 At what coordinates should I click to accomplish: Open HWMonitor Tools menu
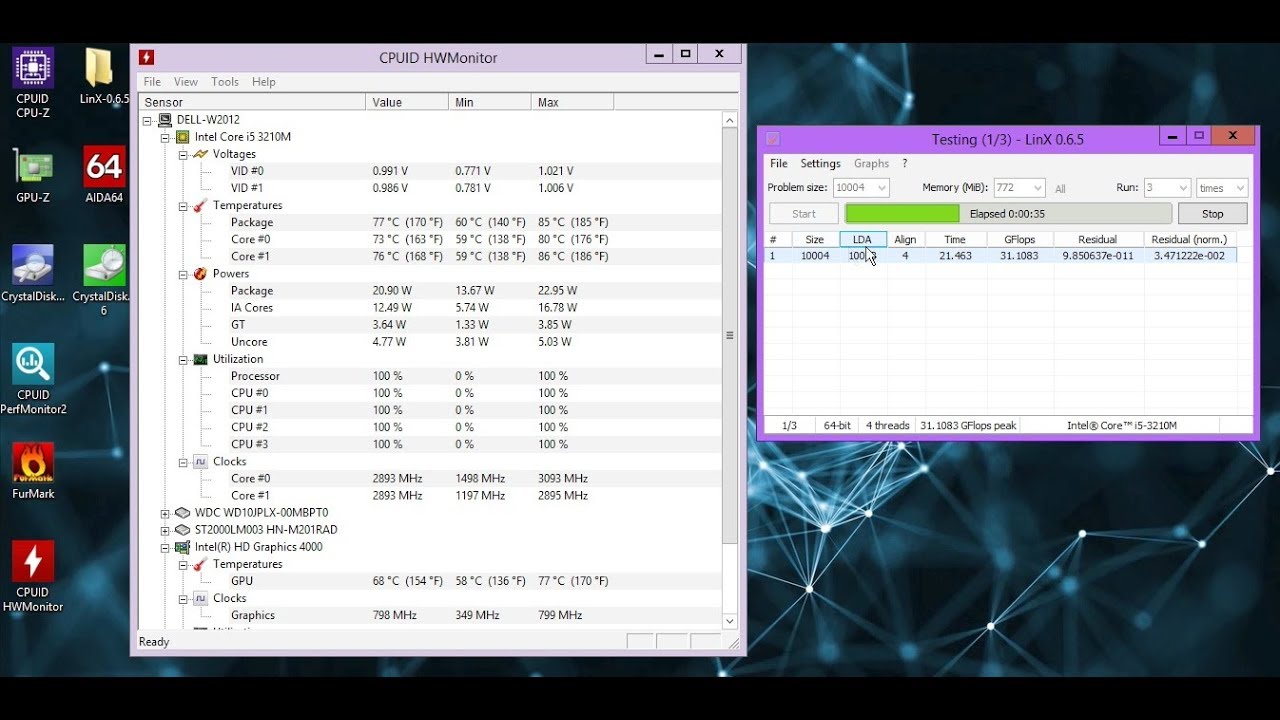[x=225, y=82]
